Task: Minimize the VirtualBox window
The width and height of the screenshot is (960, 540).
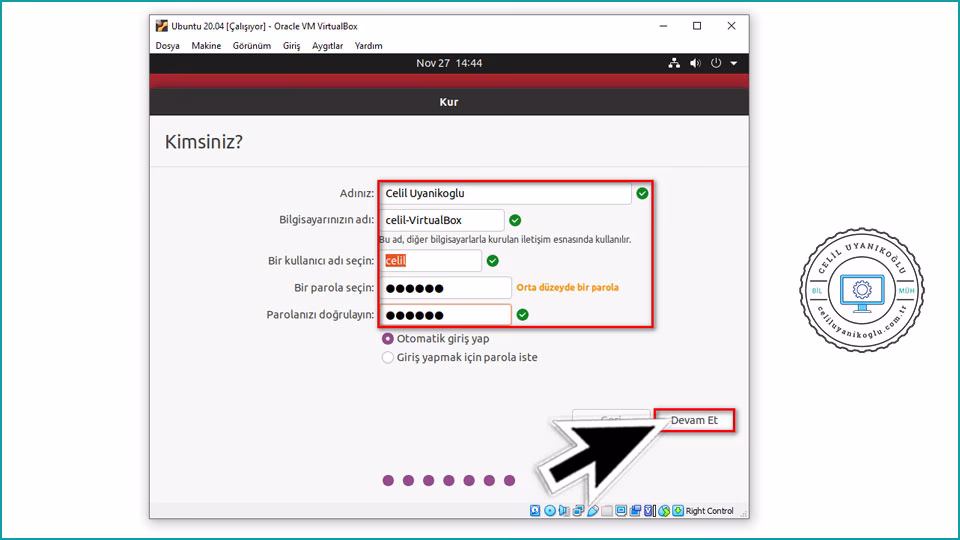Action: (663, 26)
